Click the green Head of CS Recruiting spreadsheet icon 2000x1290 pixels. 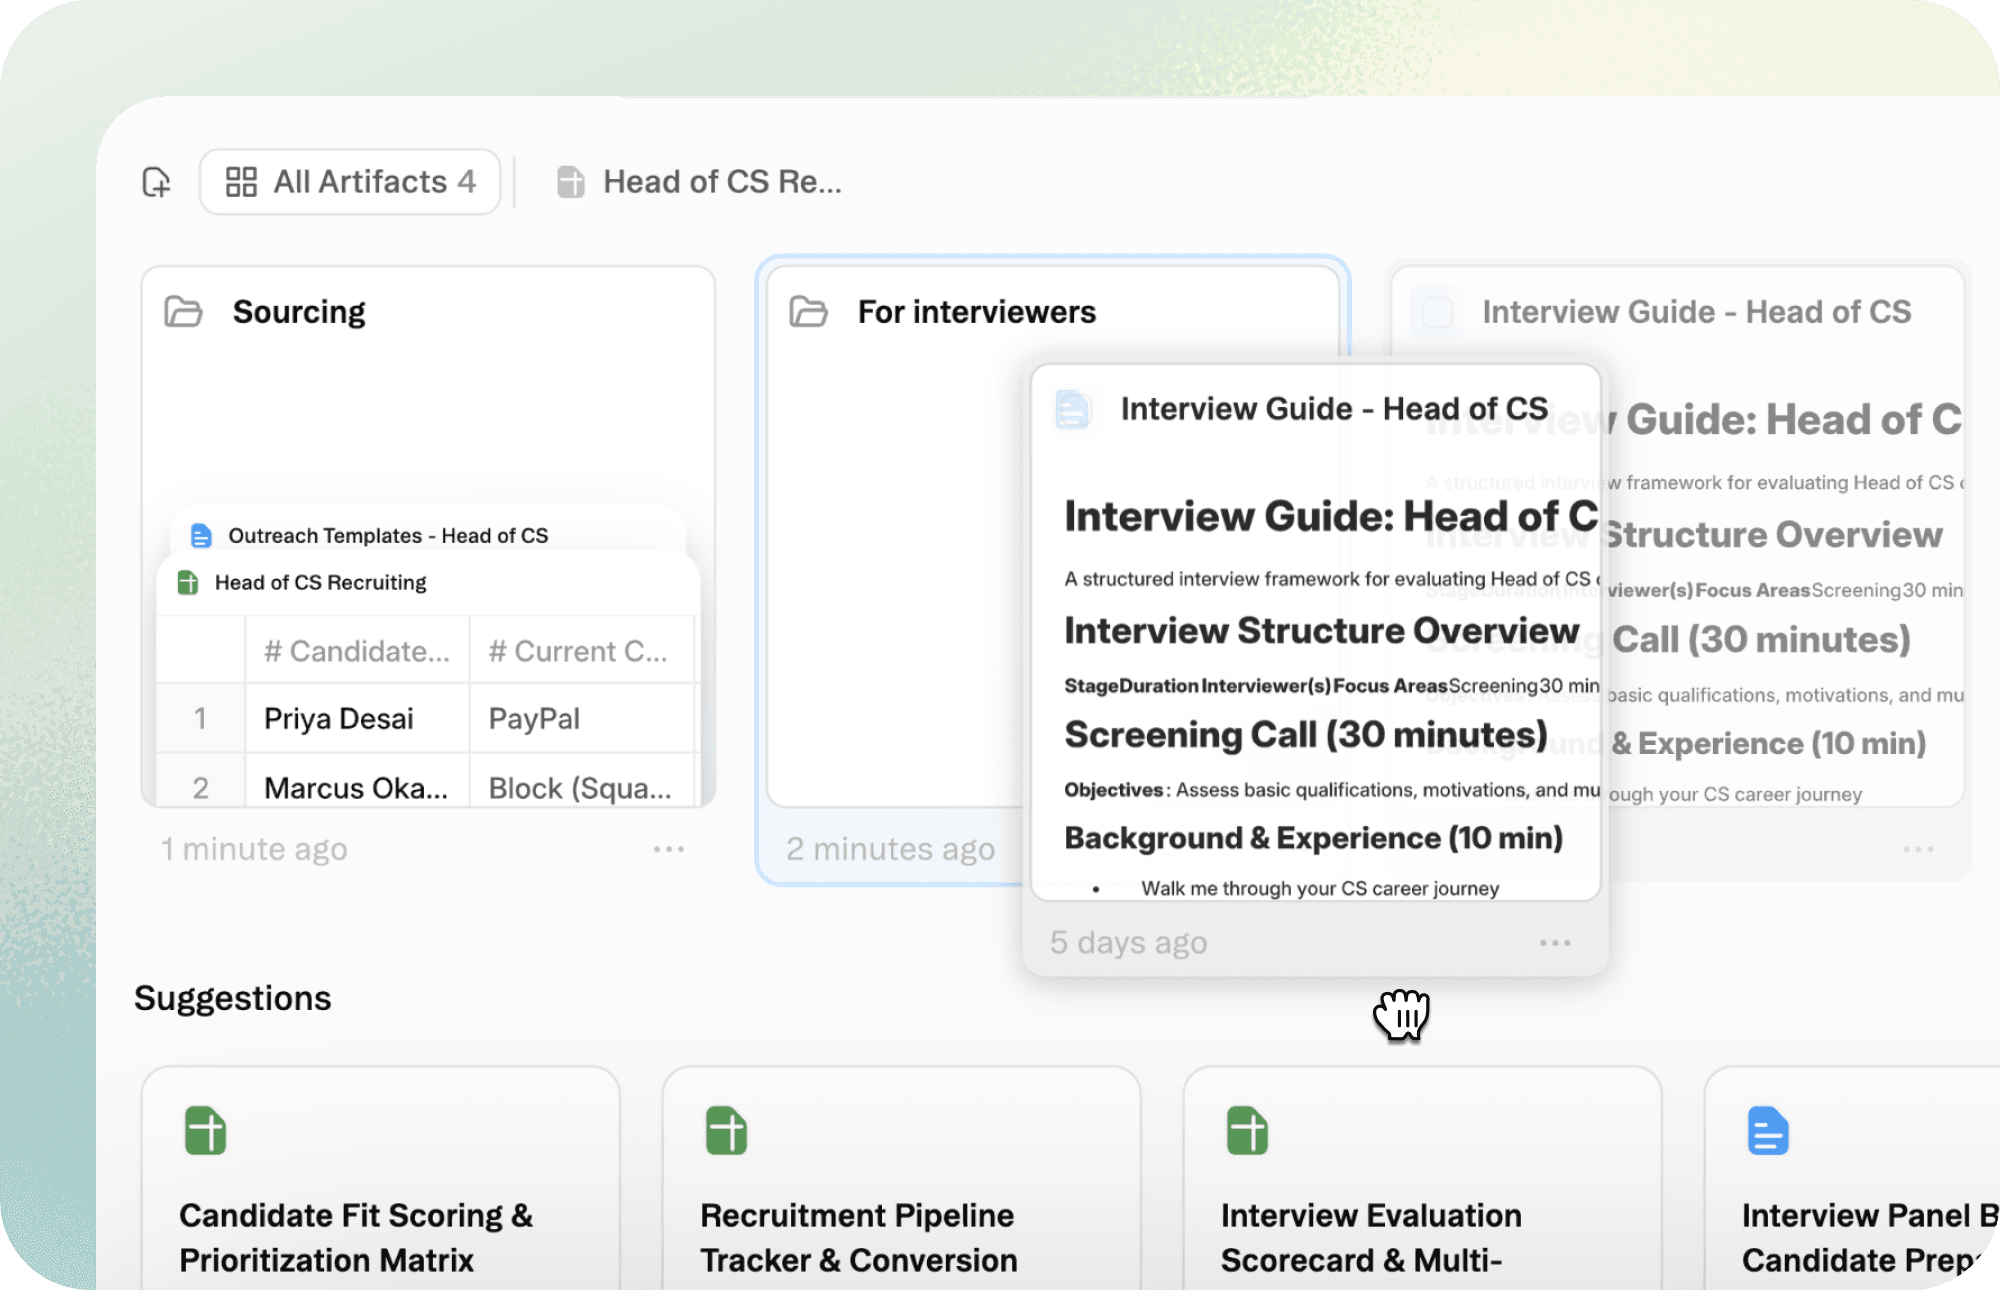pyautogui.click(x=188, y=582)
